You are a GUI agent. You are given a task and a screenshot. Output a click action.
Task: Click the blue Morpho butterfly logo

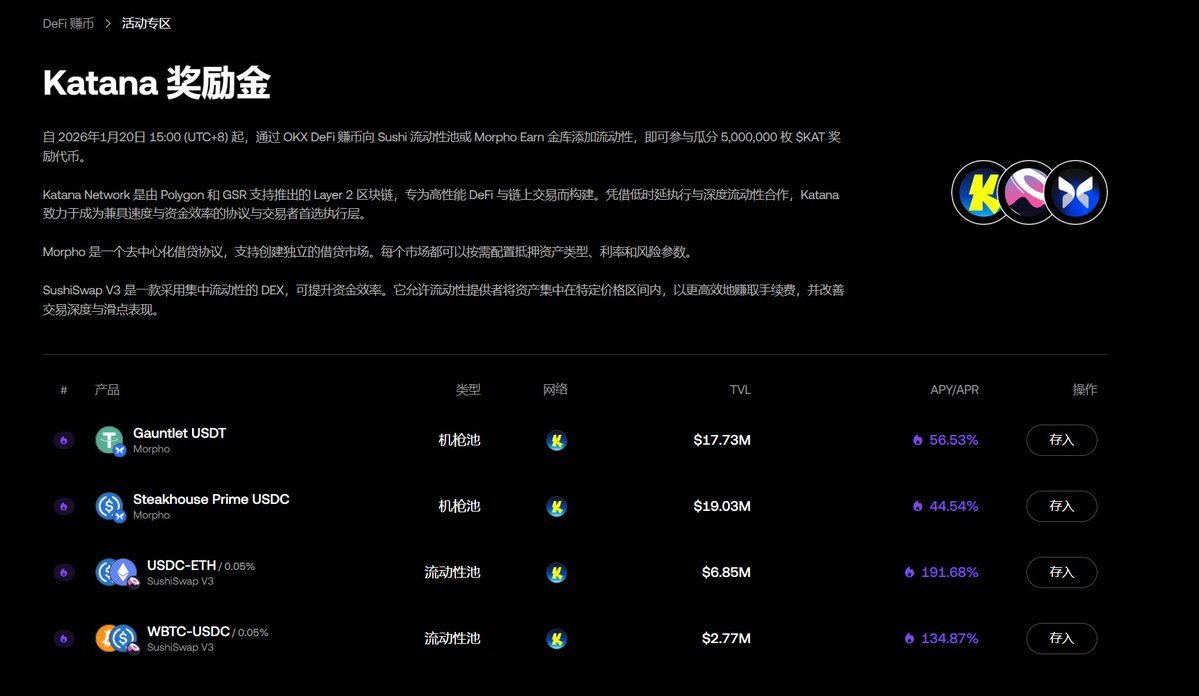pos(1076,192)
